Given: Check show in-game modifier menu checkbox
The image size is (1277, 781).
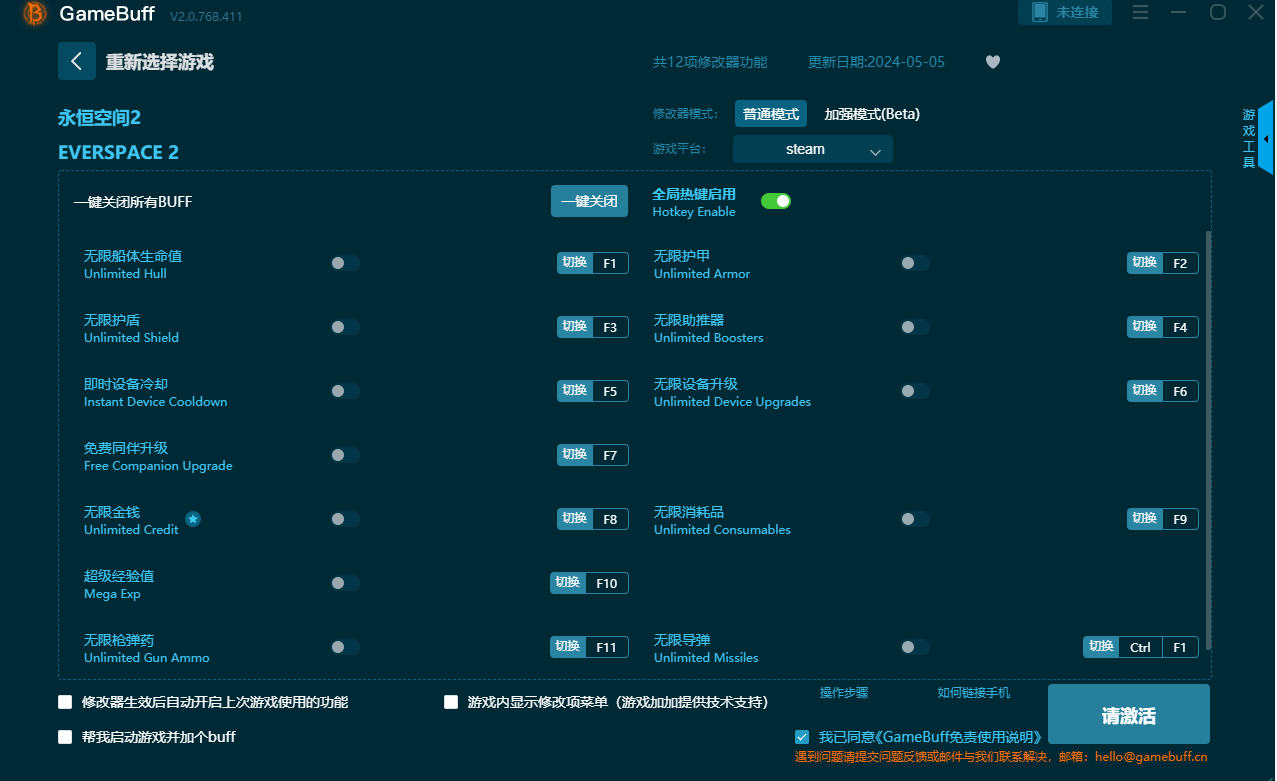Looking at the screenshot, I should coord(451,702).
